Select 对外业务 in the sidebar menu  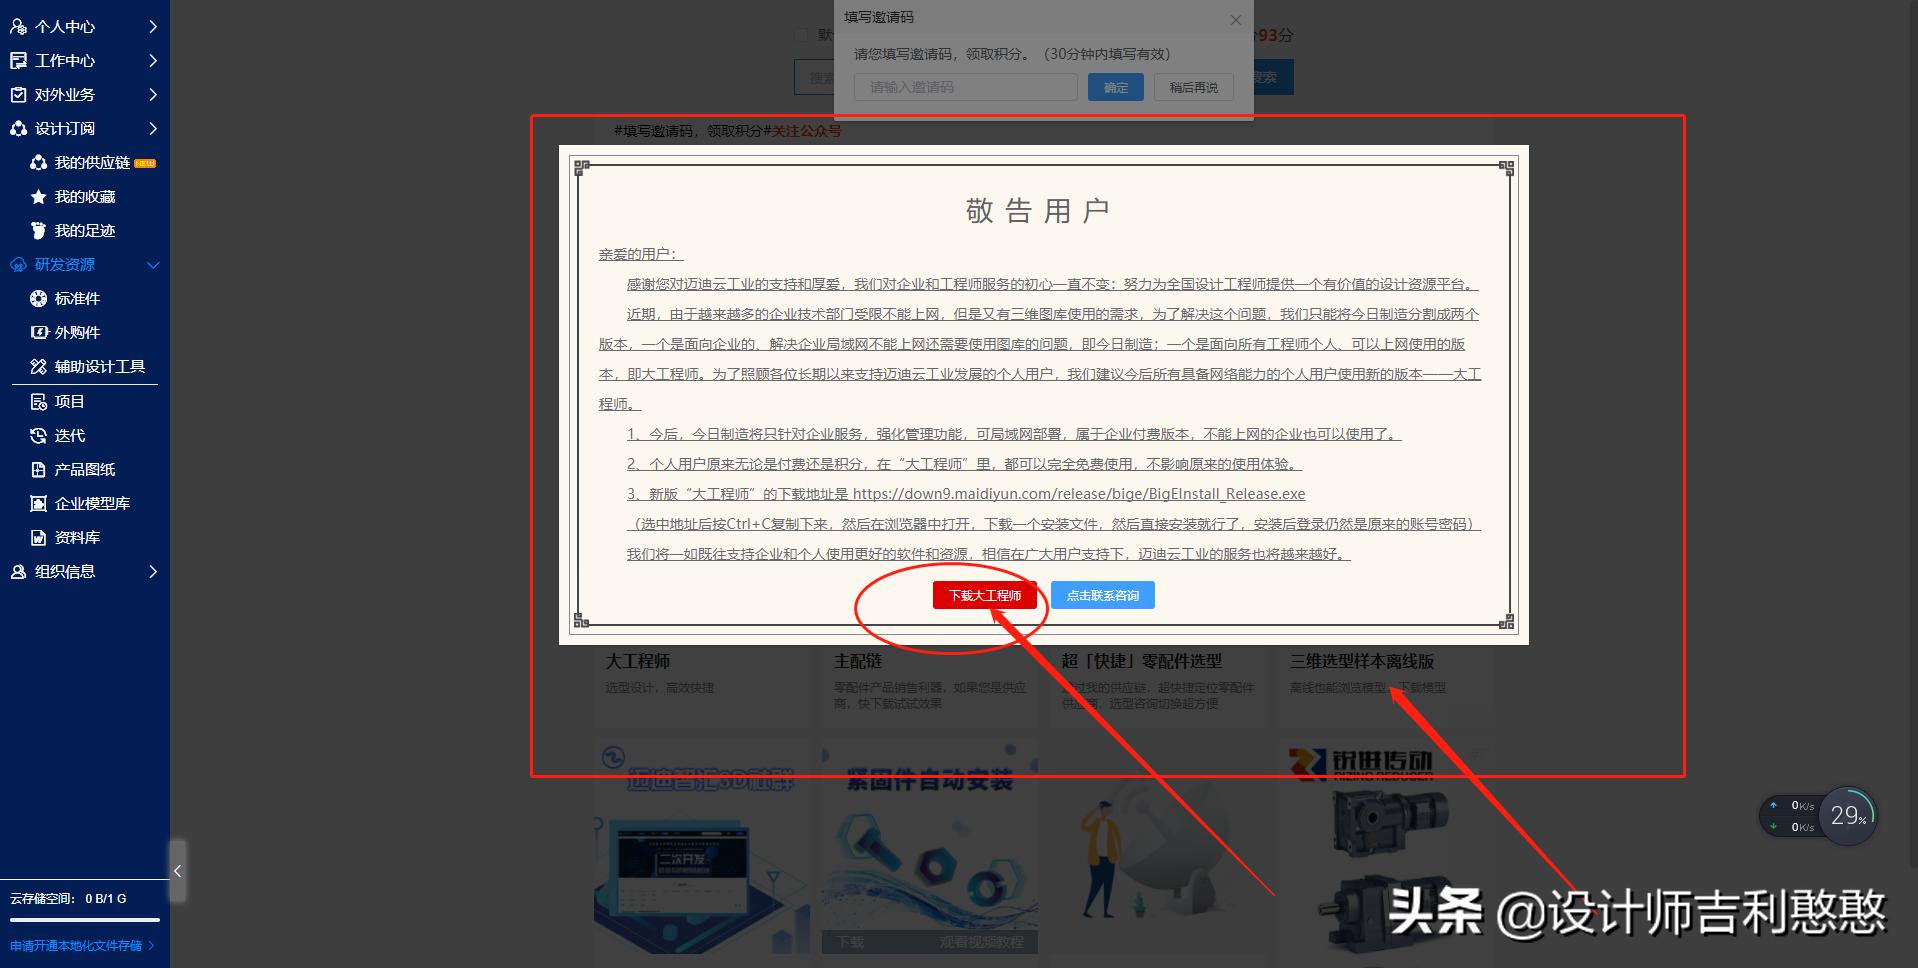point(65,94)
